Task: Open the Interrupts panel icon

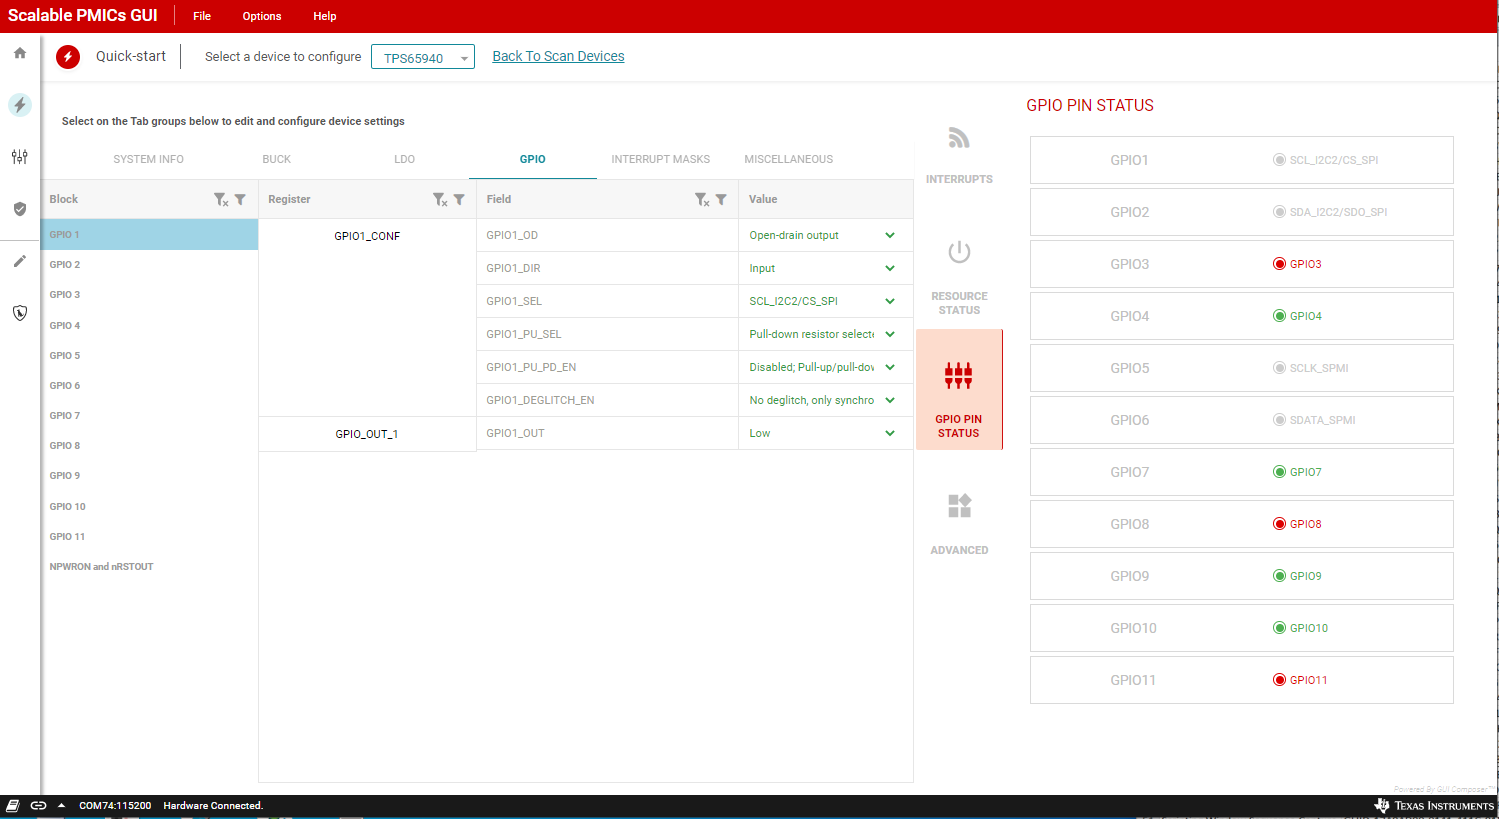Action: 959,140
